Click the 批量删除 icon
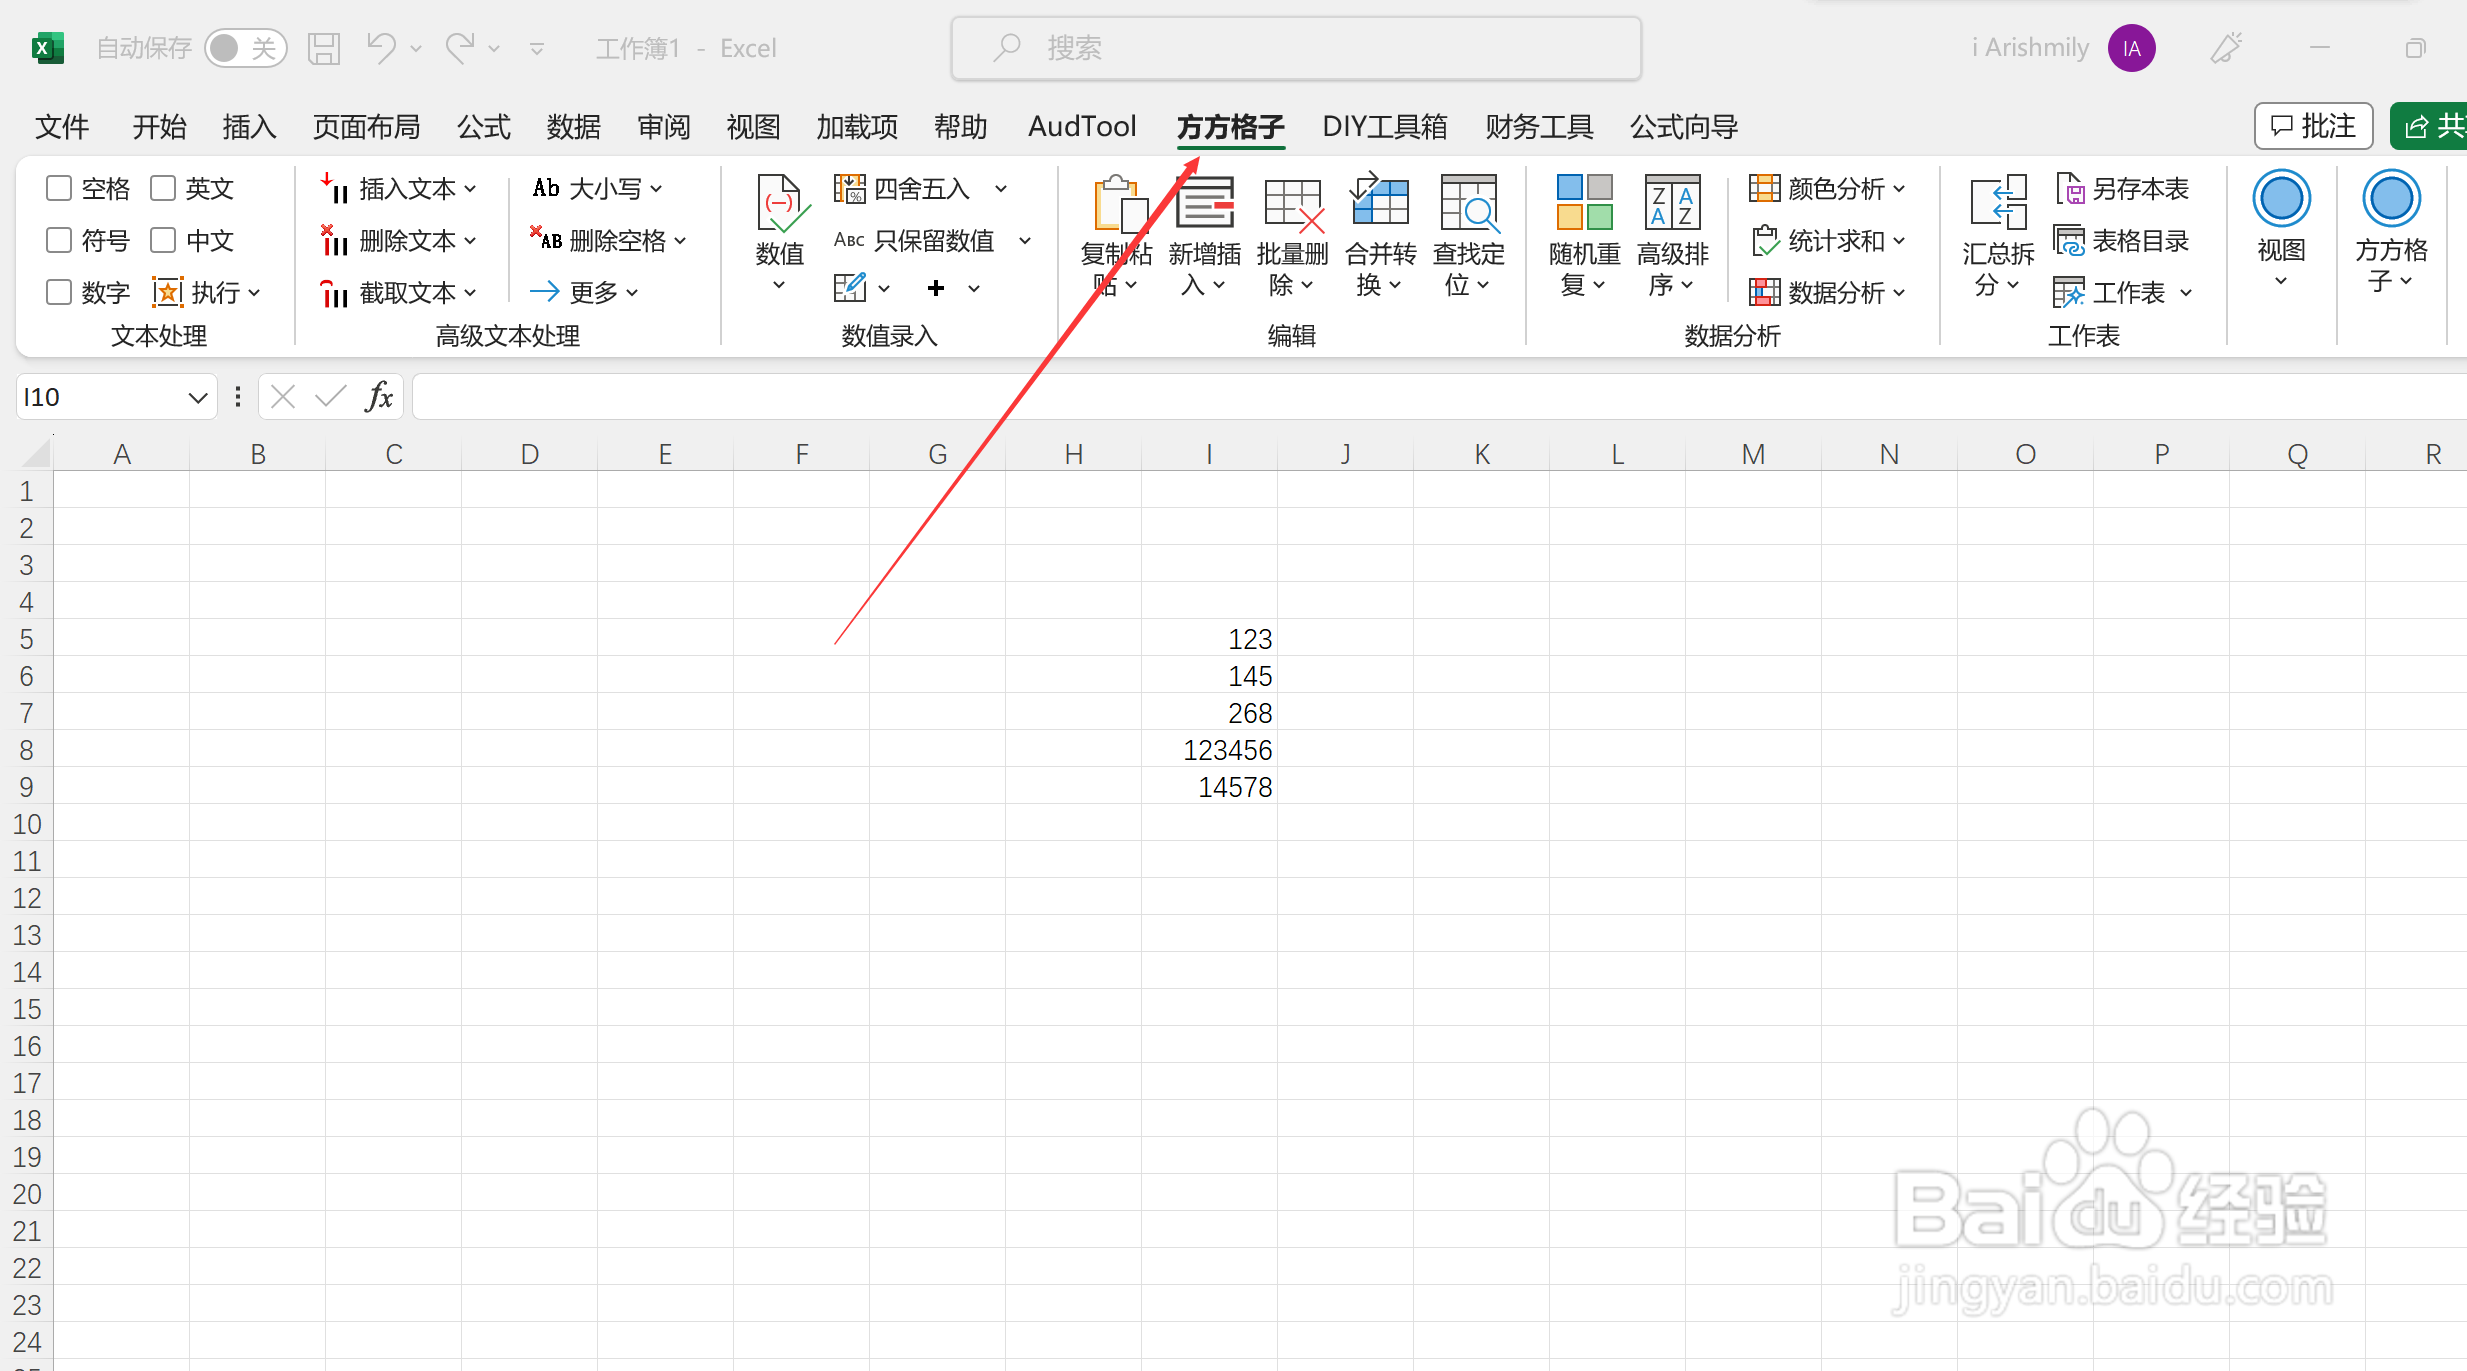Image resolution: width=2467 pixels, height=1371 pixels. click(x=1293, y=204)
